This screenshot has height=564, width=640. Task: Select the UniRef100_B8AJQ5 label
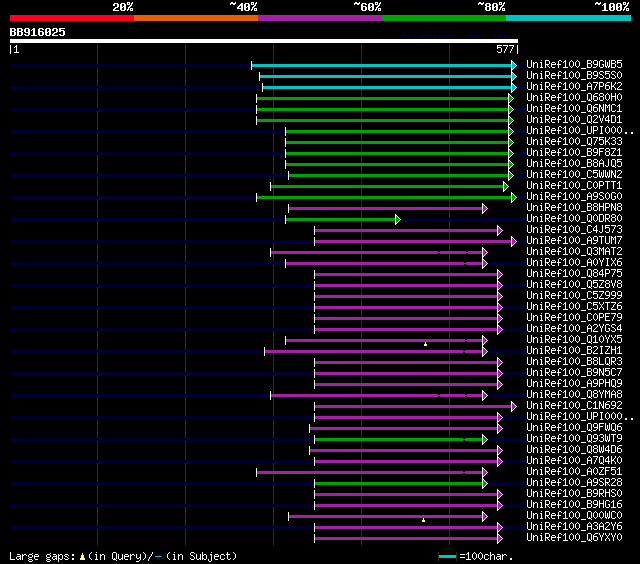574,163
